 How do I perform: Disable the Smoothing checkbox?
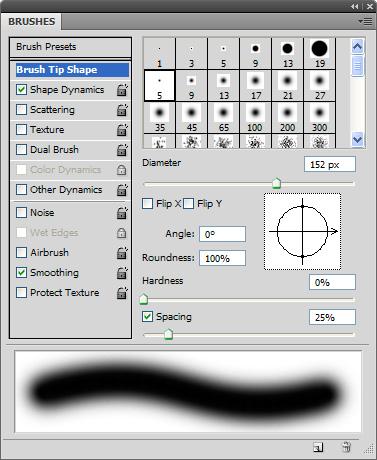click(21, 273)
